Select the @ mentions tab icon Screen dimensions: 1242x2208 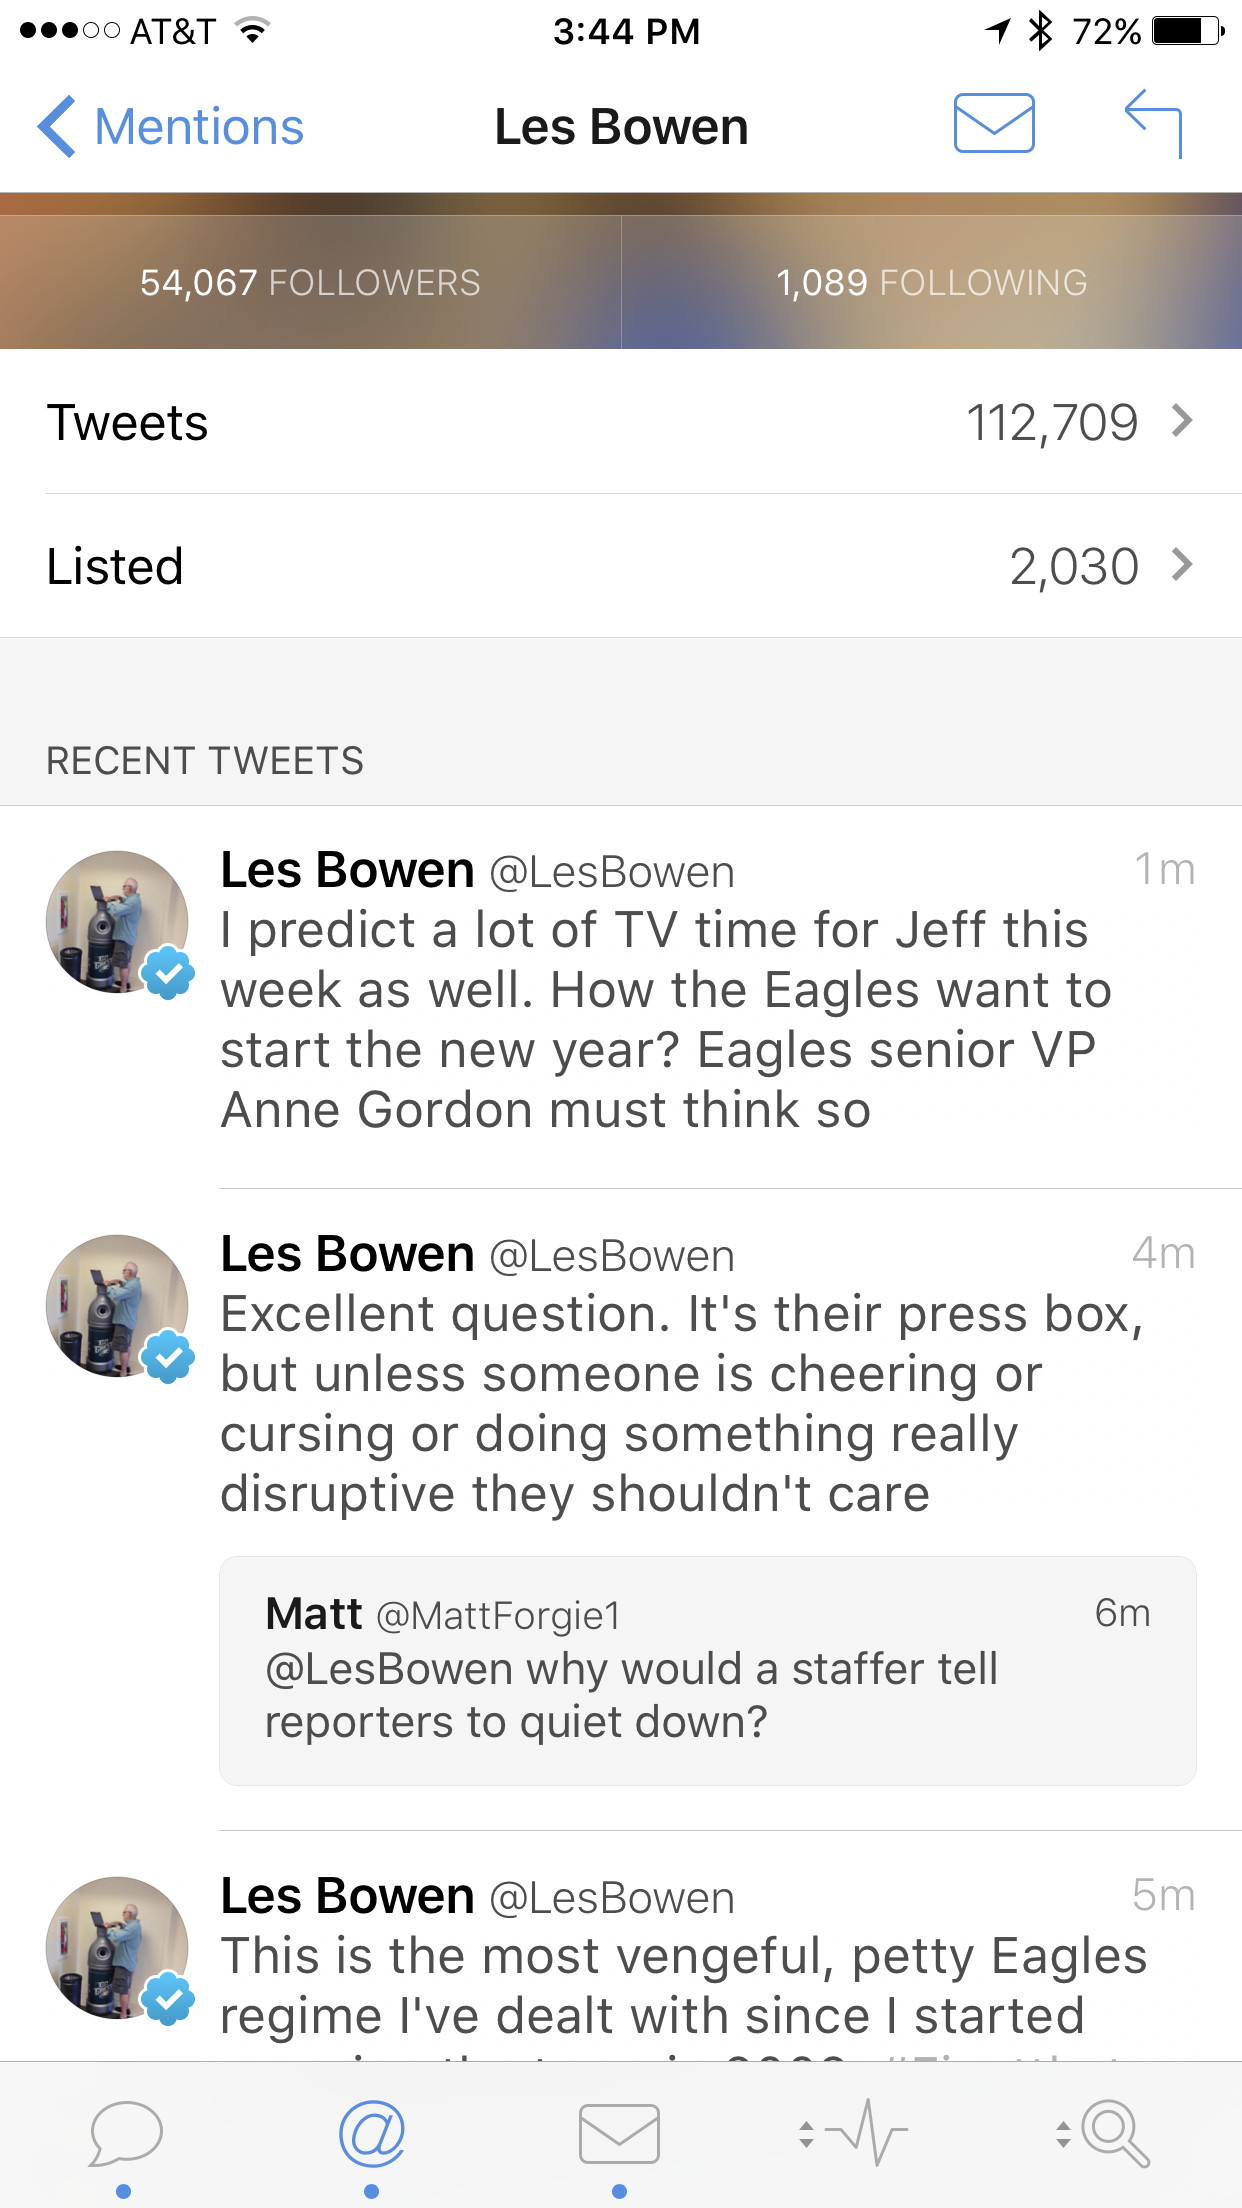[371, 2134]
